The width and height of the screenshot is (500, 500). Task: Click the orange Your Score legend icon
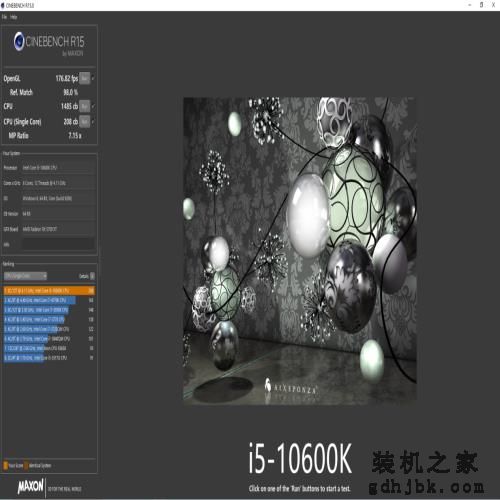coord(6,465)
